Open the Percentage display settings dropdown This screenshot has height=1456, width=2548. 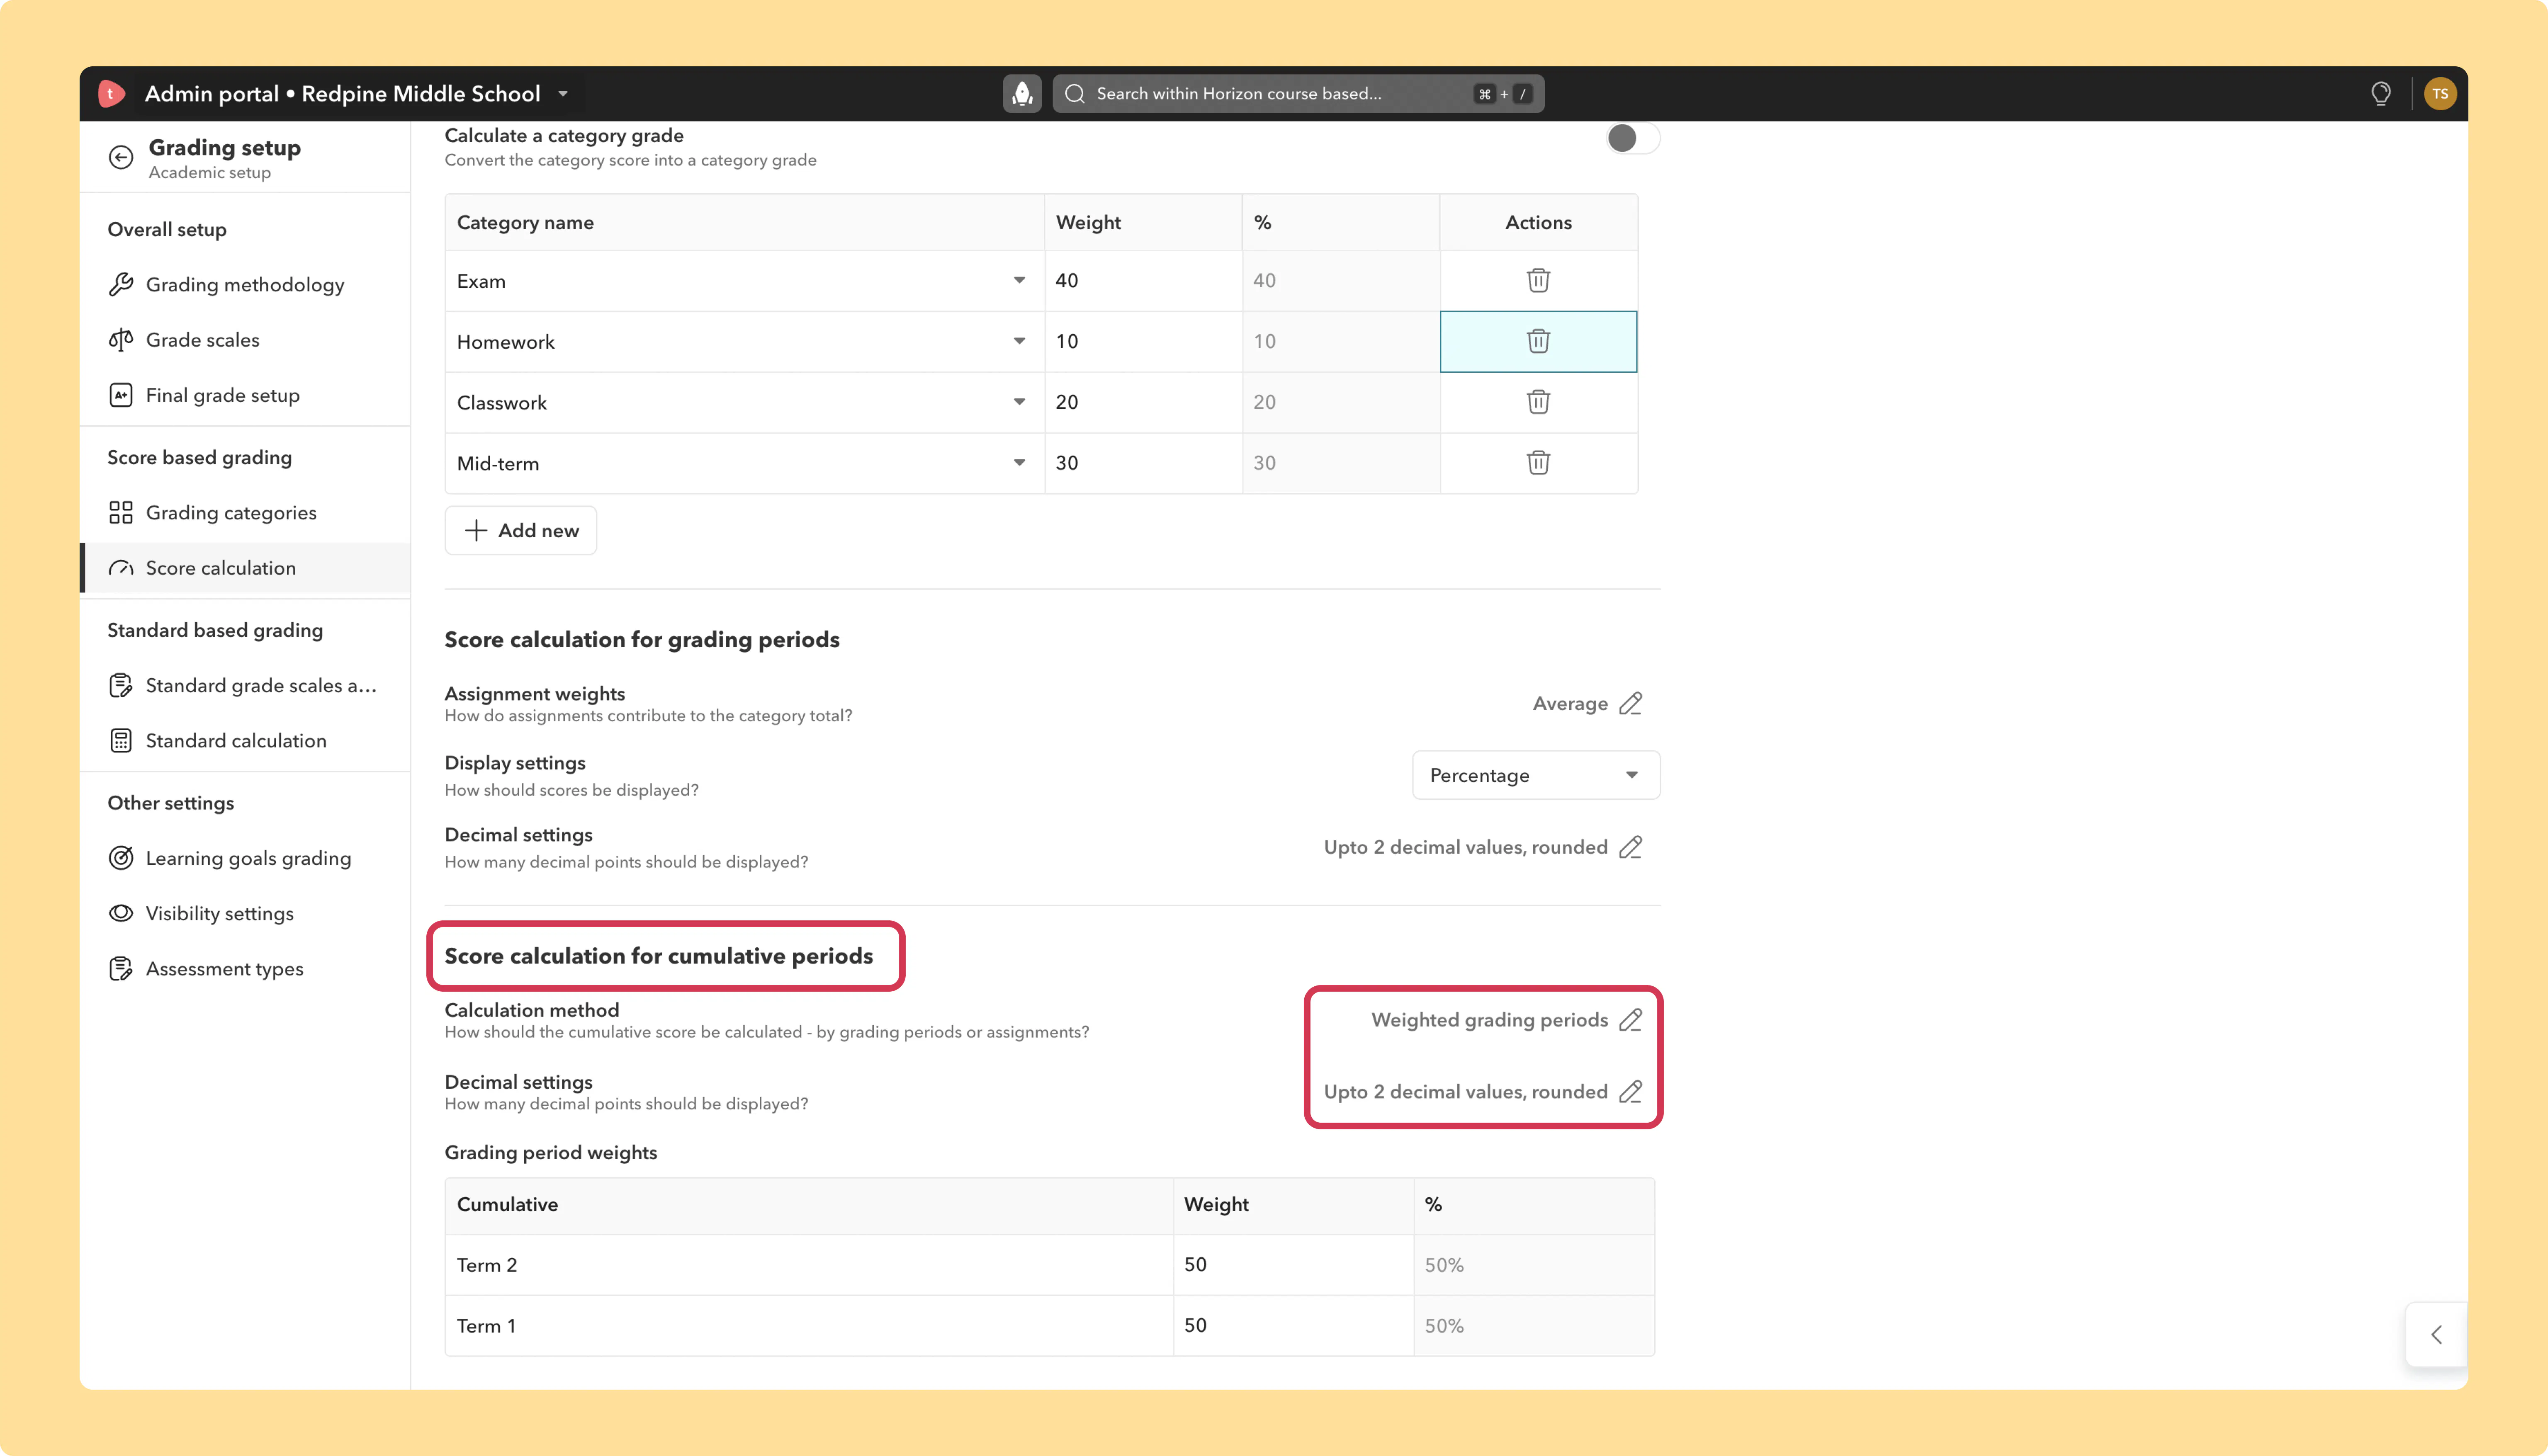point(1536,775)
